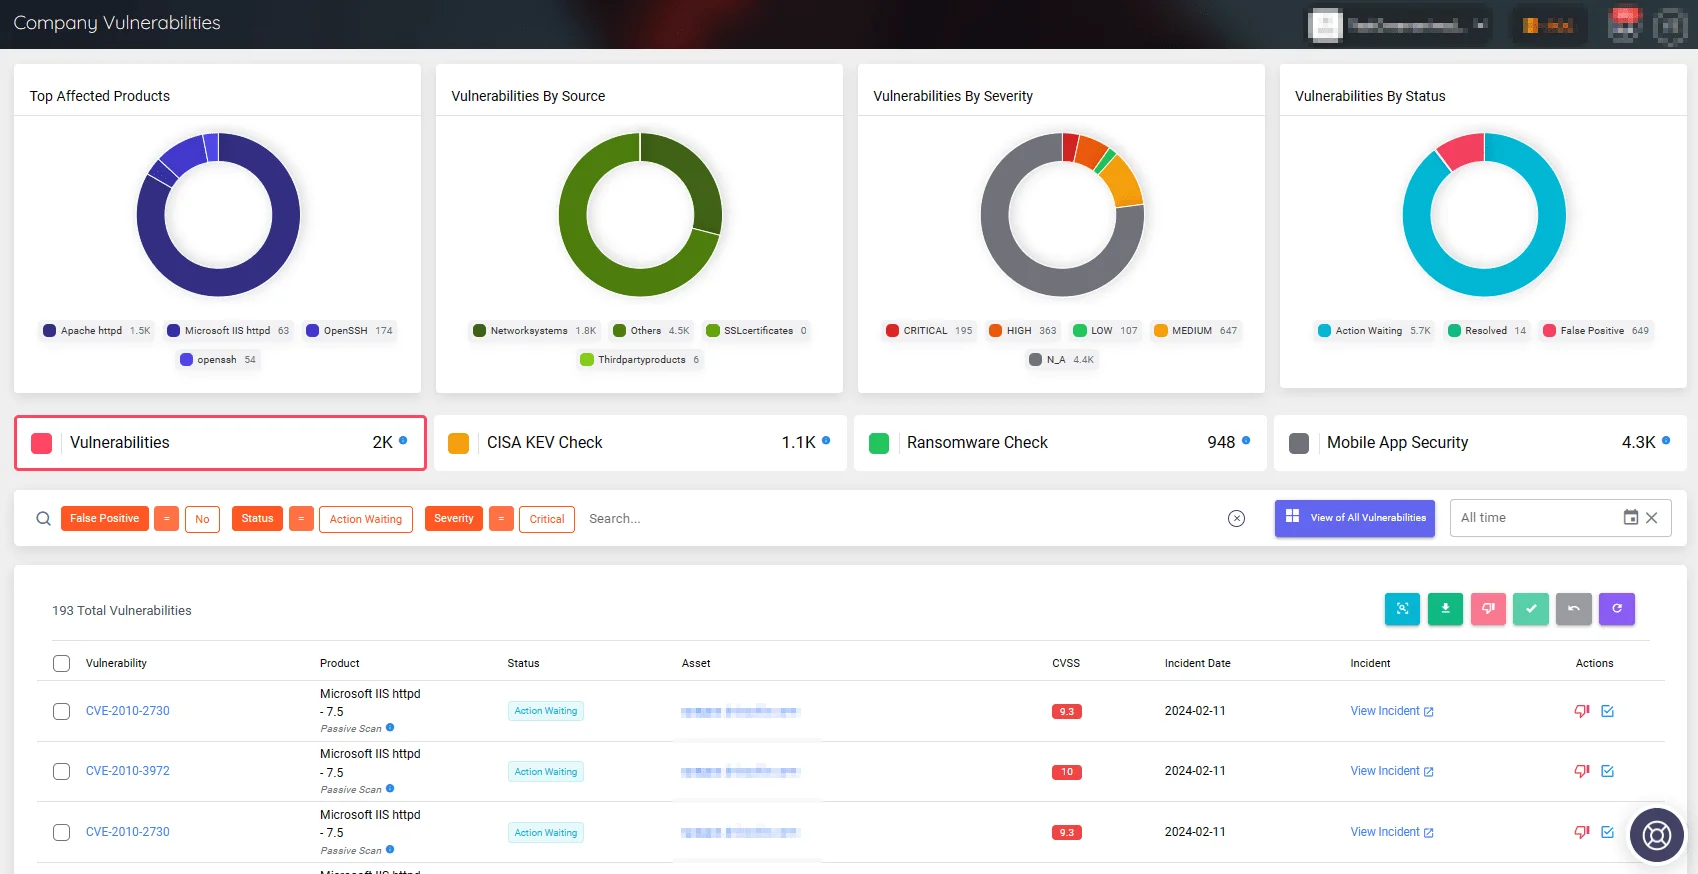The width and height of the screenshot is (1698, 874).
Task: Click into the filter Search input
Action: click(x=900, y=518)
